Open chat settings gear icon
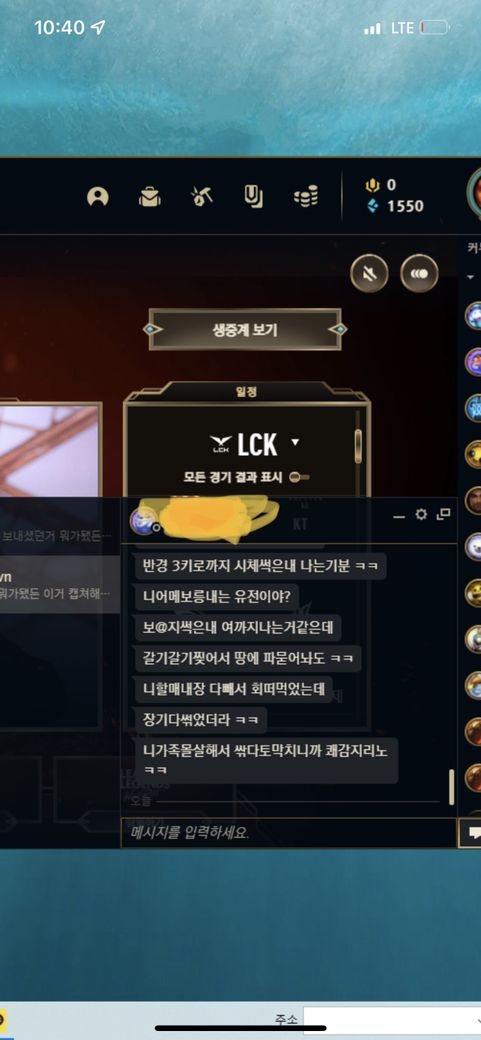This screenshot has width=481, height=1040. point(421,515)
